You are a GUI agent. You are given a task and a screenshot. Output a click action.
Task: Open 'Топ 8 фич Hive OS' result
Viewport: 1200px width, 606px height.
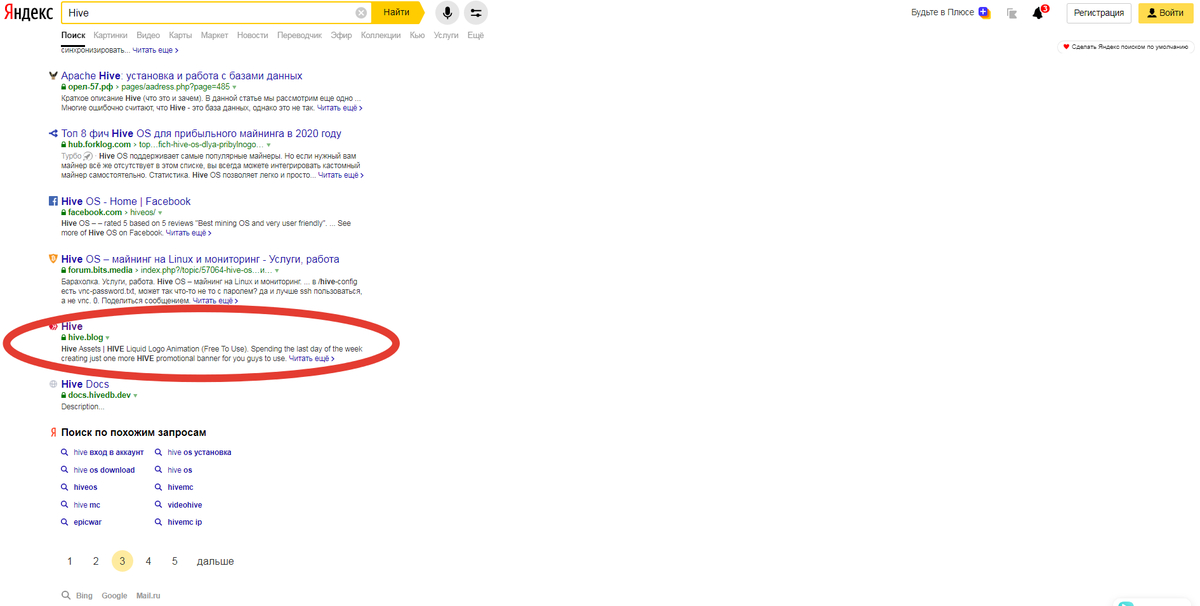[201, 133]
